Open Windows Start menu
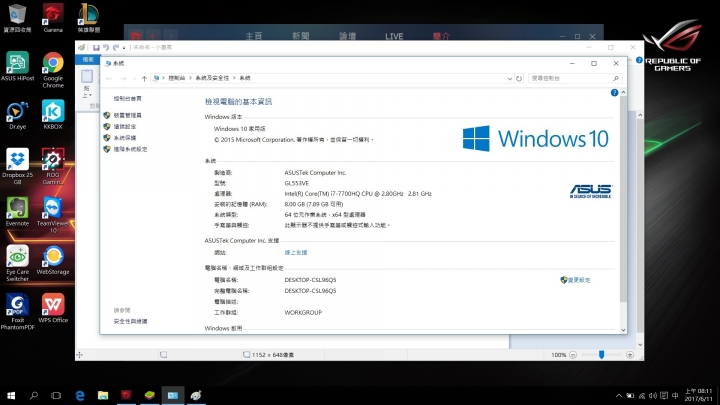The image size is (720, 405). [11, 395]
